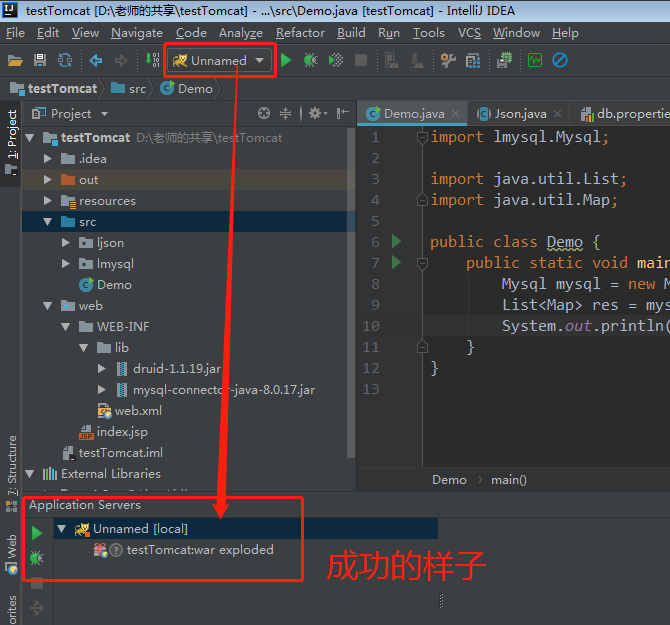Click the run gutter arrow on line 6

[x=397, y=241]
